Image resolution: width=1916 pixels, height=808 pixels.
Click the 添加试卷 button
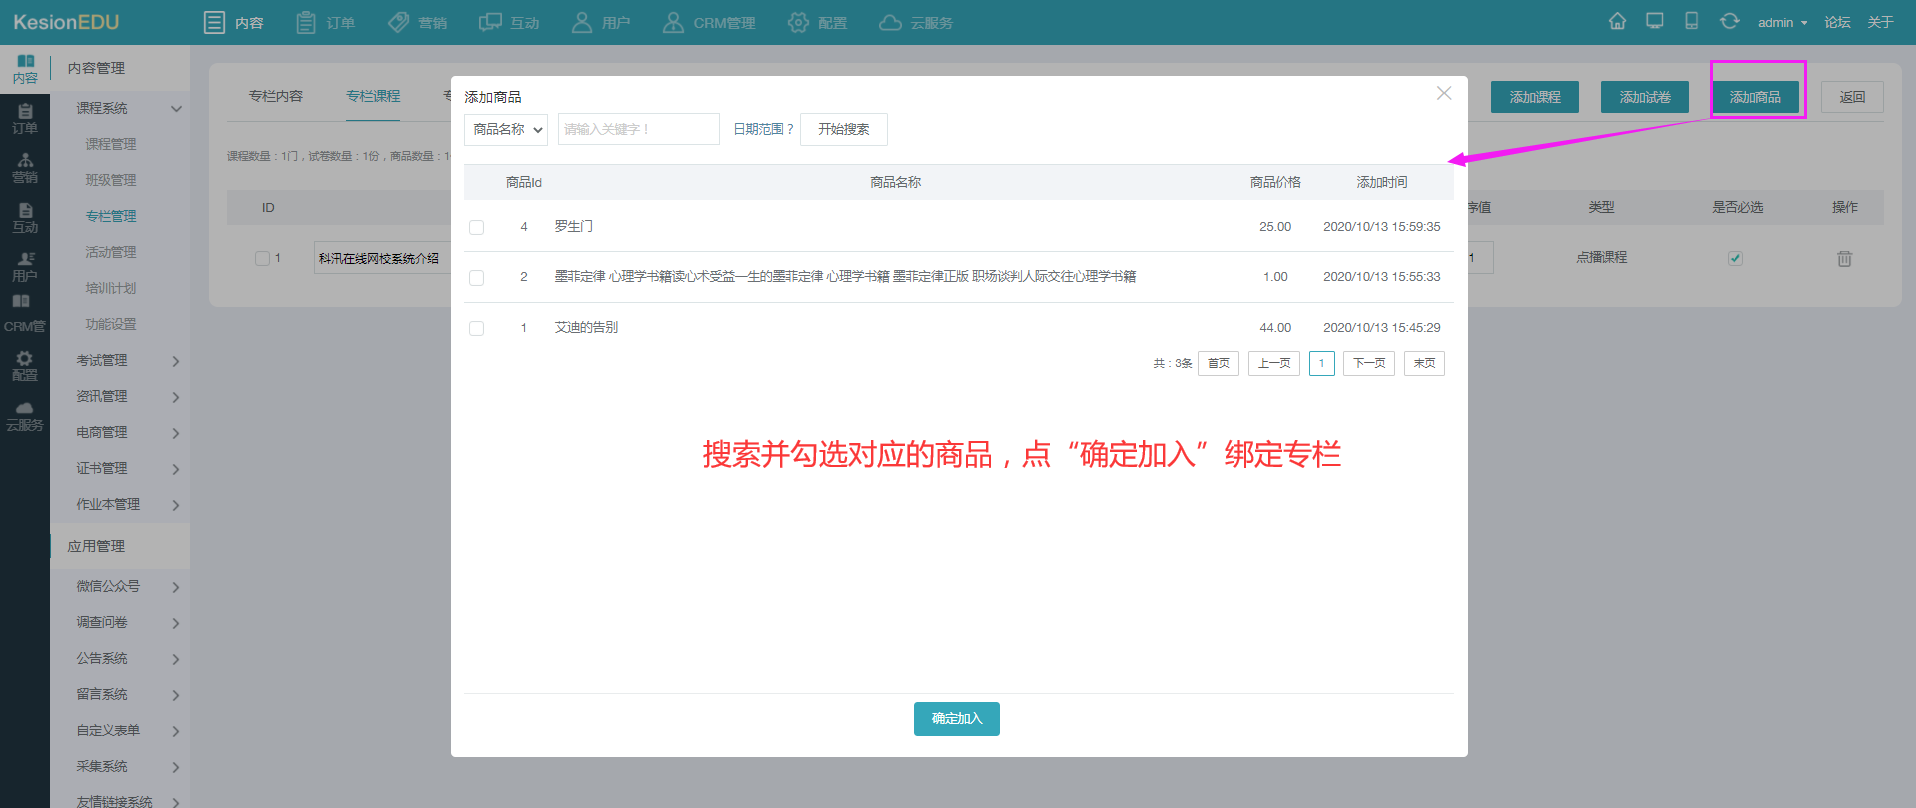click(x=1645, y=97)
